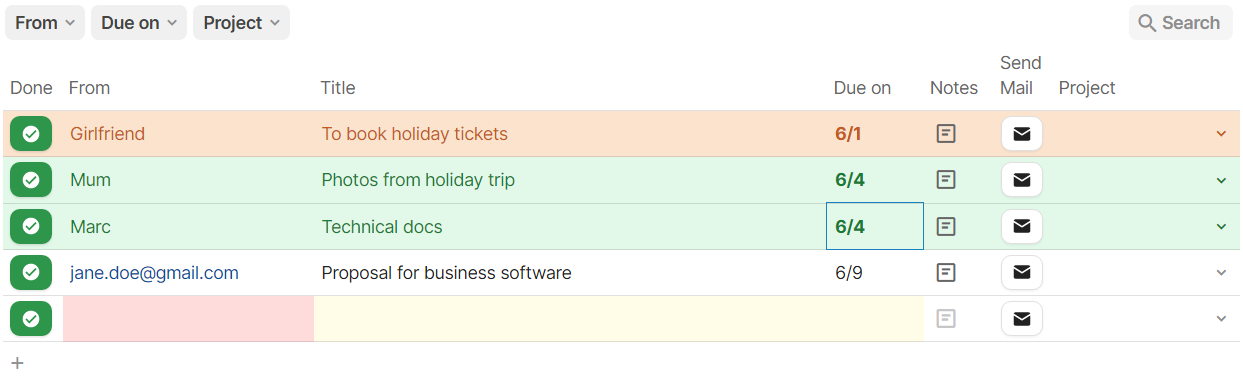This screenshot has height=389, width=1243.
Task: Open the From filter dropdown
Action: click(x=45, y=23)
